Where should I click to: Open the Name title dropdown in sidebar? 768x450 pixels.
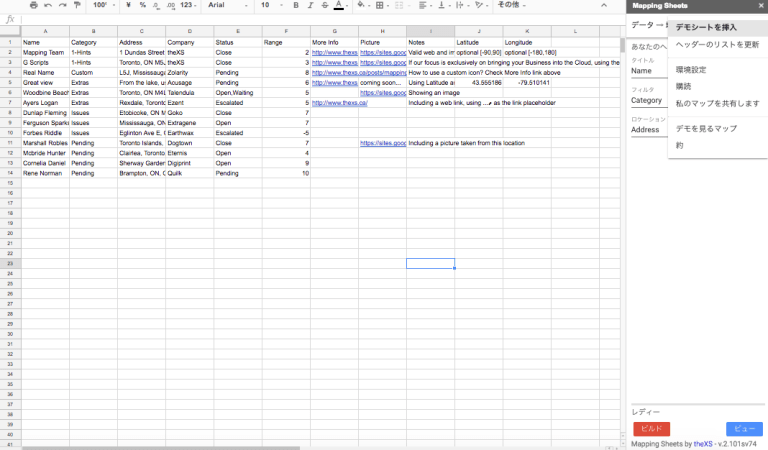click(x=649, y=71)
